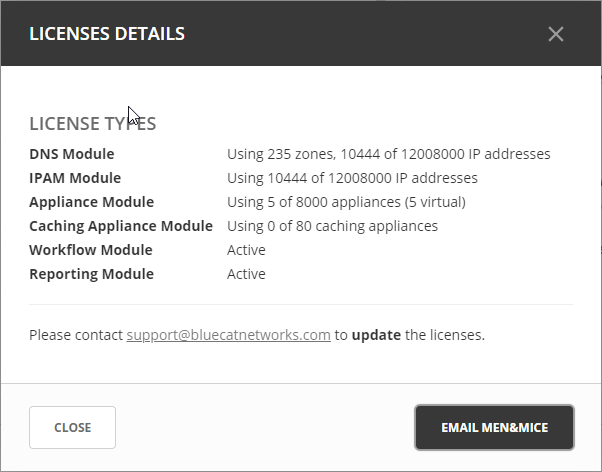Screen dimensions: 602x472
Task: Select the DNS Module label
Action: click(x=72, y=154)
